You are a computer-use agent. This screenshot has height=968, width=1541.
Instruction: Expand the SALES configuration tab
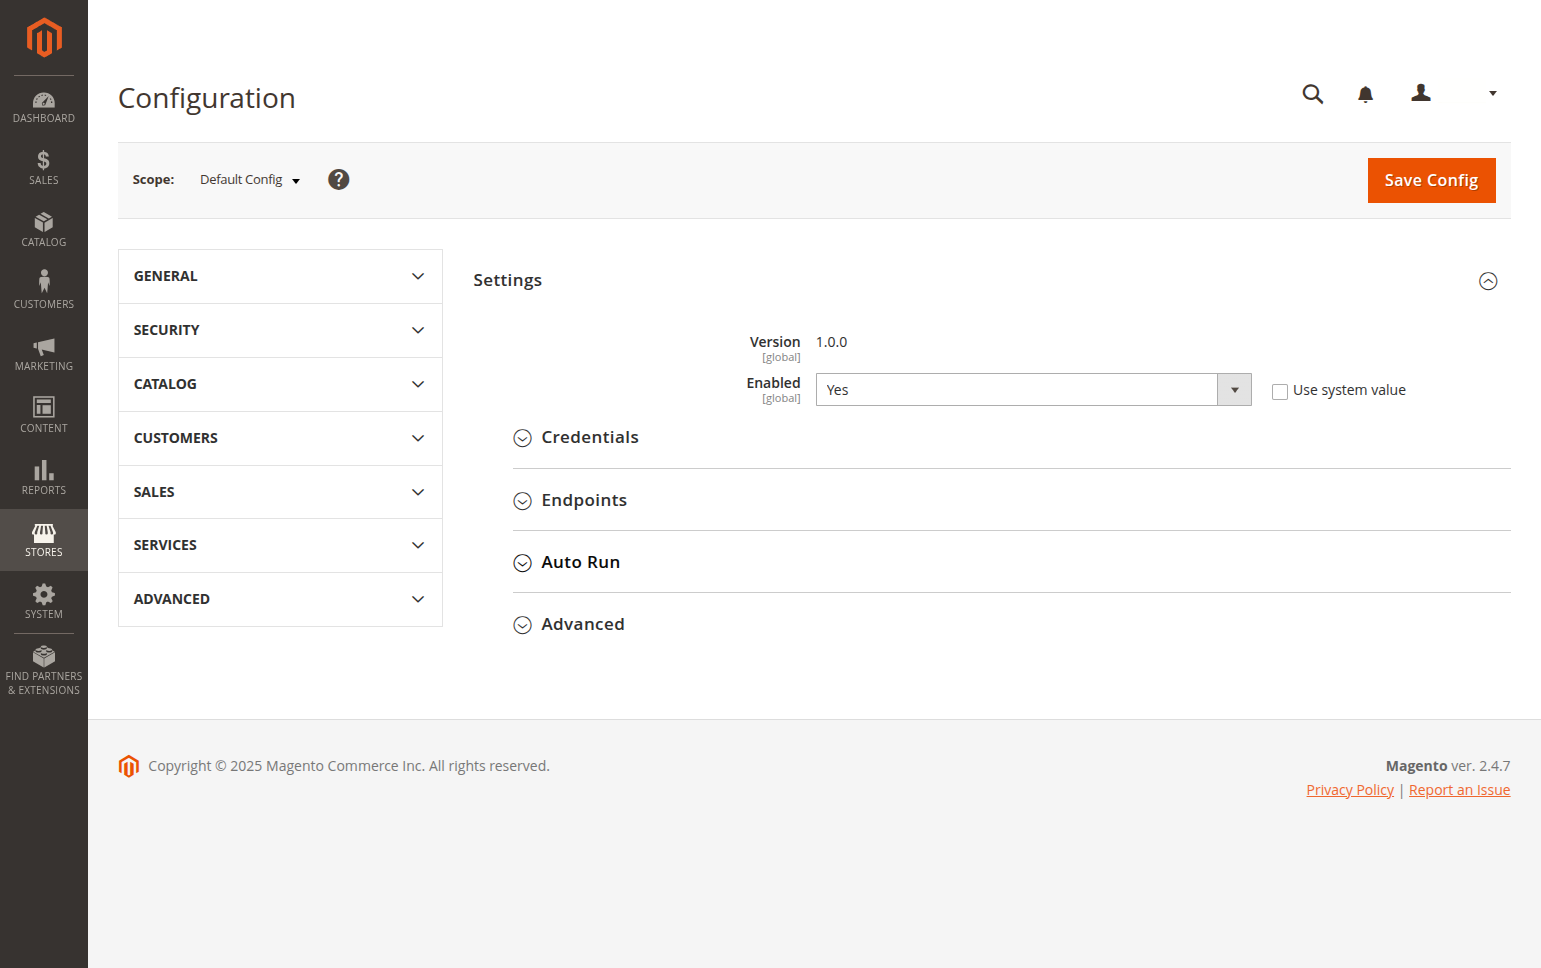[x=280, y=492]
